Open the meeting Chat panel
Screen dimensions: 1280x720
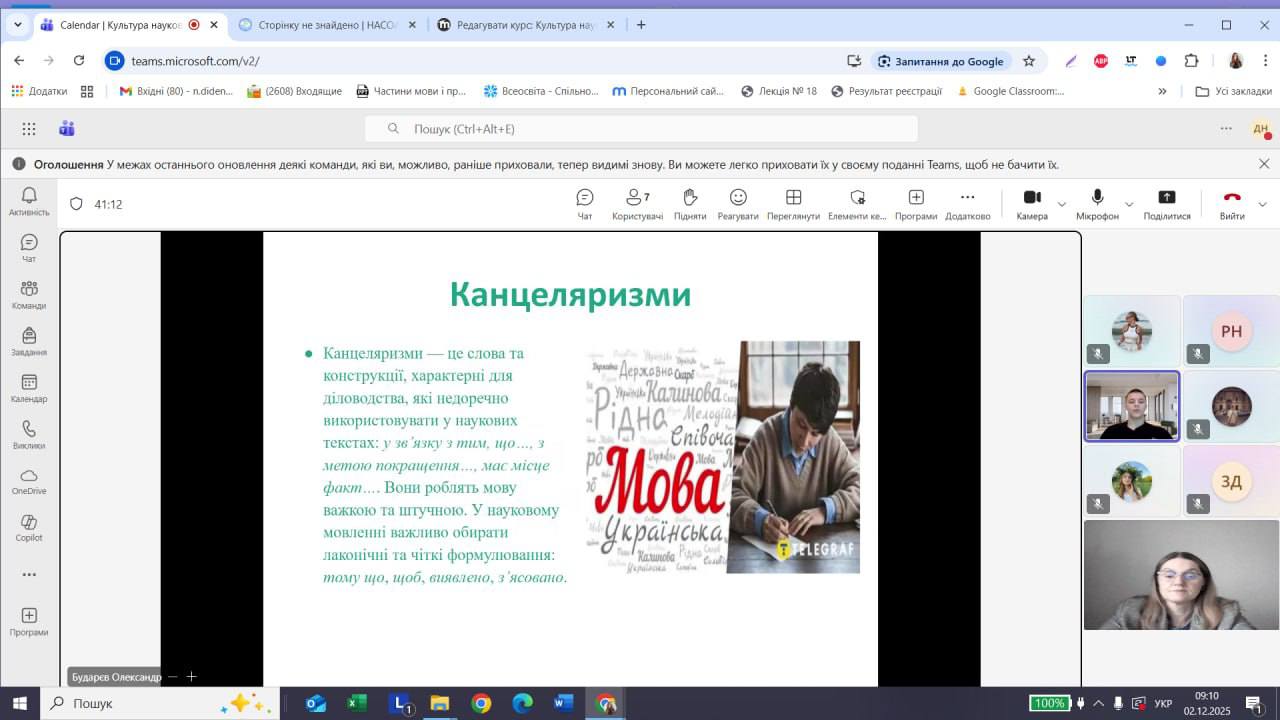585,203
